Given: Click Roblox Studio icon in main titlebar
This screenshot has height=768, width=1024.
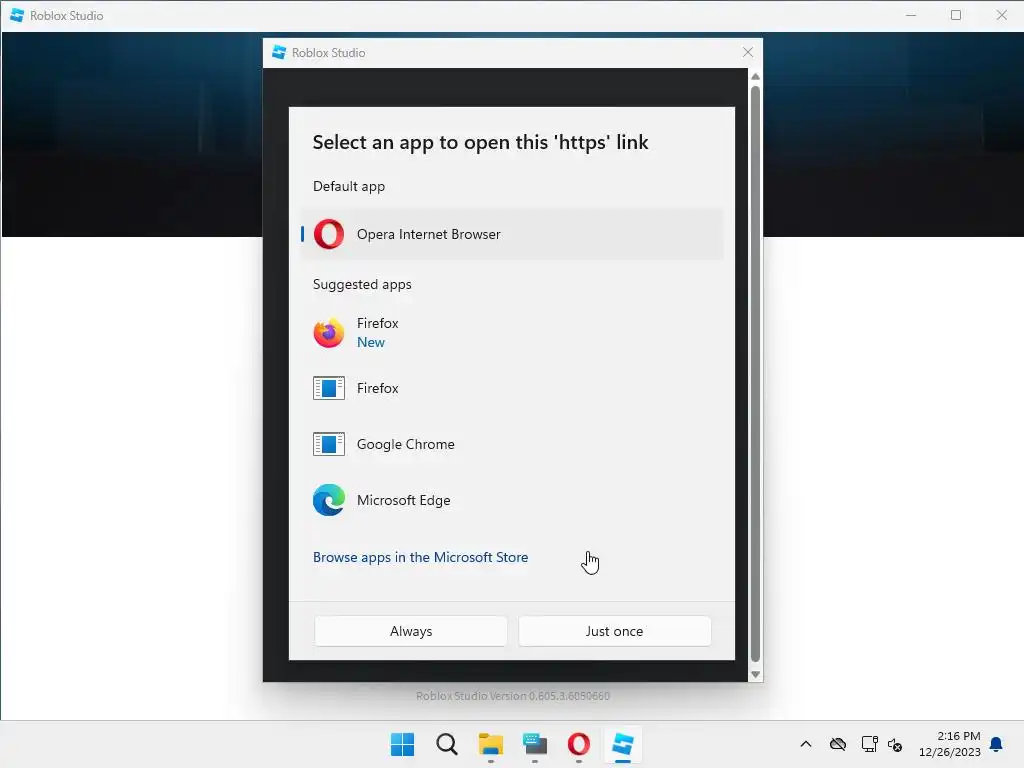Looking at the screenshot, I should pos(17,15).
